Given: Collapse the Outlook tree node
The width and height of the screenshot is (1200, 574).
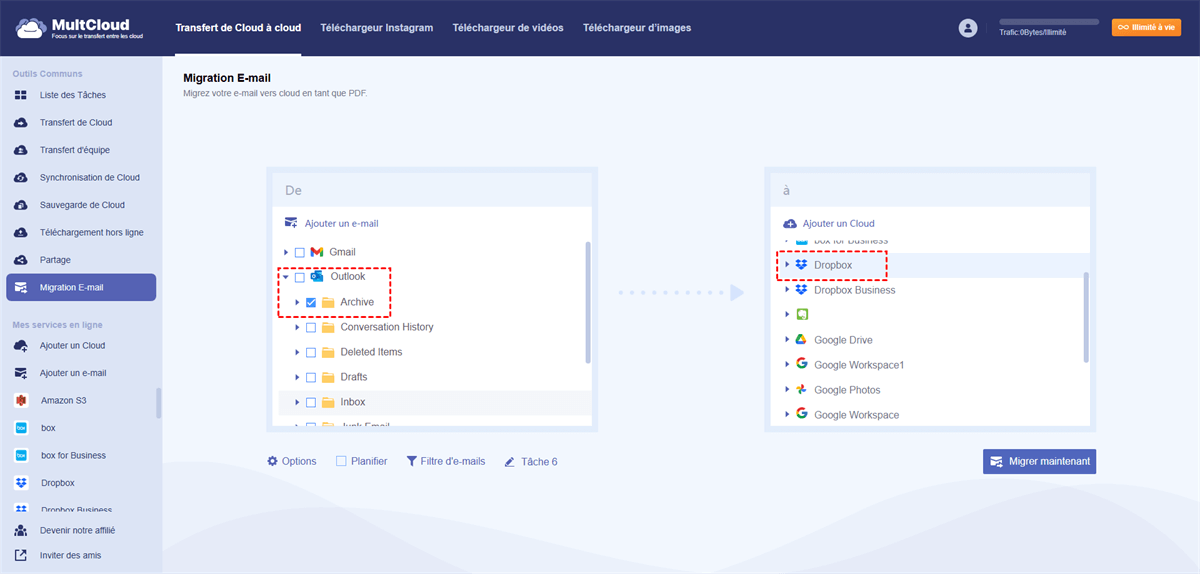Looking at the screenshot, I should tap(286, 277).
